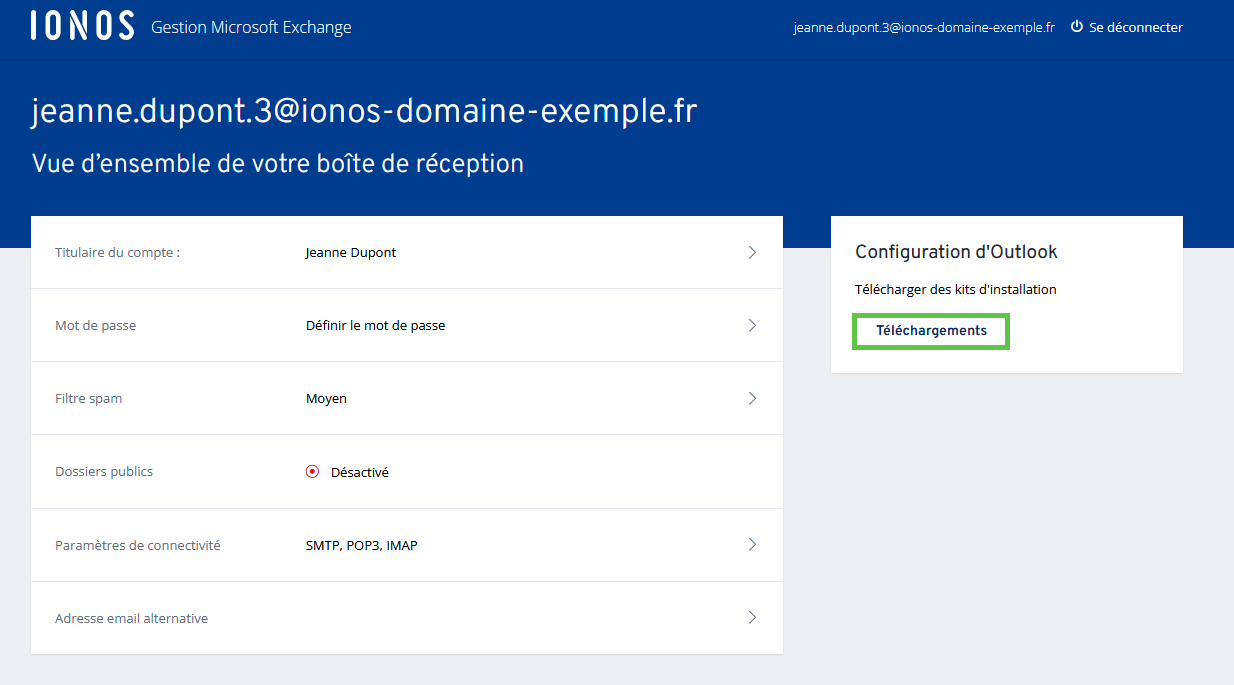Click the Configuration d'Outlook heading
Image resolution: width=1234 pixels, height=685 pixels.
coord(956,252)
